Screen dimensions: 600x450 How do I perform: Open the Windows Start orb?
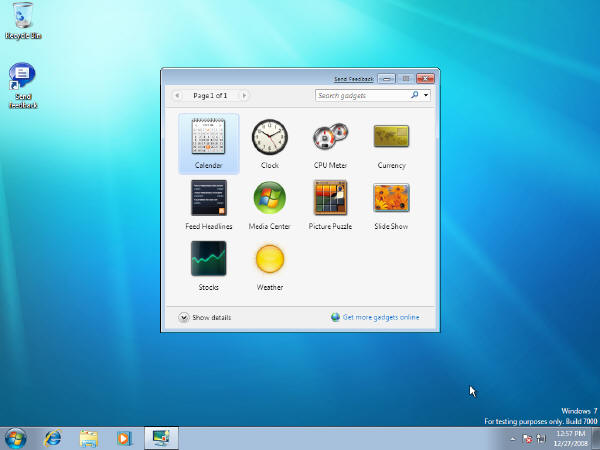tap(16, 439)
